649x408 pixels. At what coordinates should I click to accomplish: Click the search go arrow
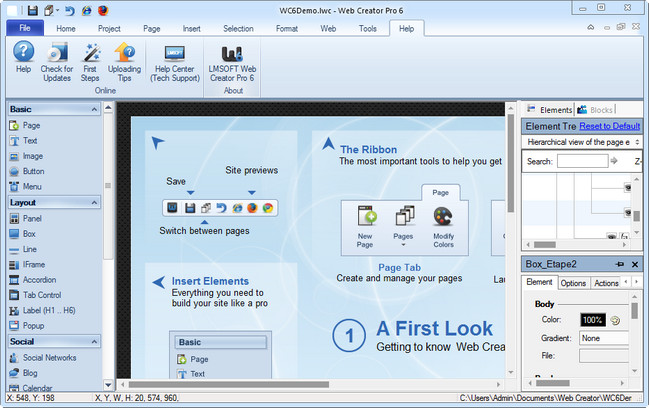(614, 161)
